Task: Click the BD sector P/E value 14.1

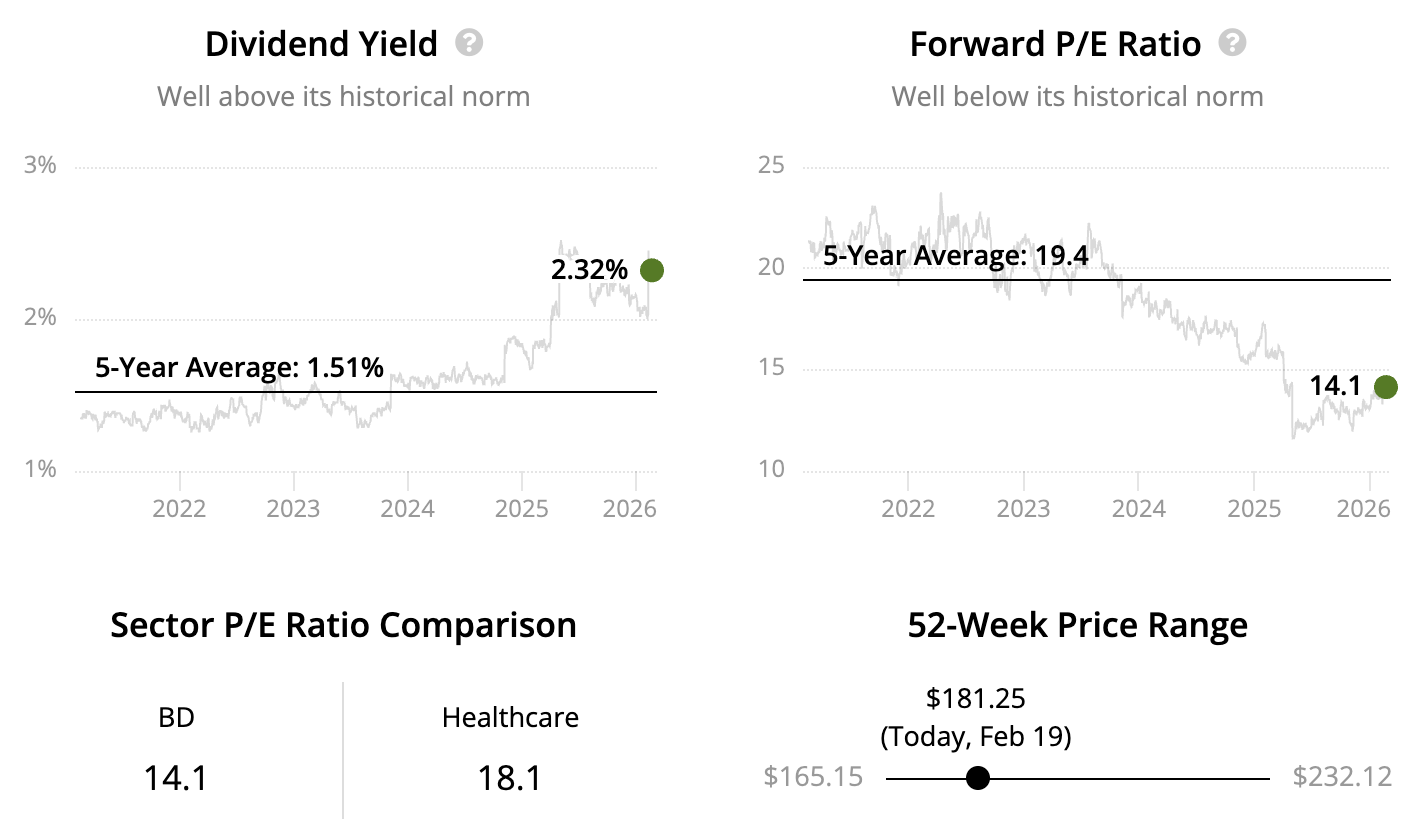Action: (176, 777)
